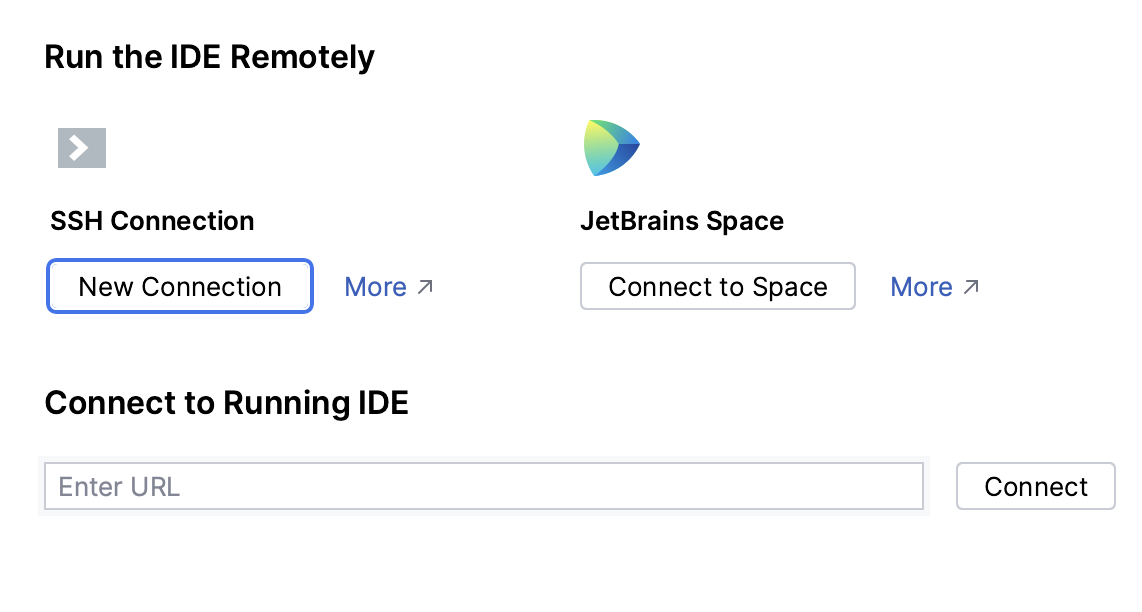Click the Connect to Running IDE section title
The height and width of the screenshot is (612, 1142).
pos(226,403)
